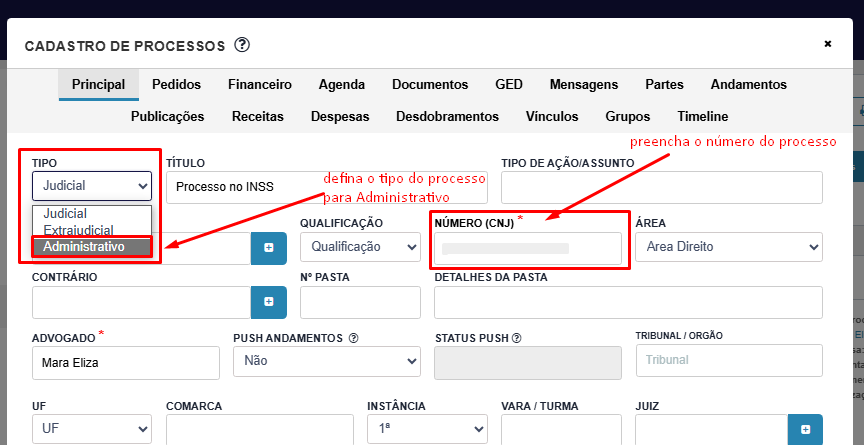Image resolution: width=864 pixels, height=445 pixels.
Task: Show the Timeline tab
Action: 703,117
